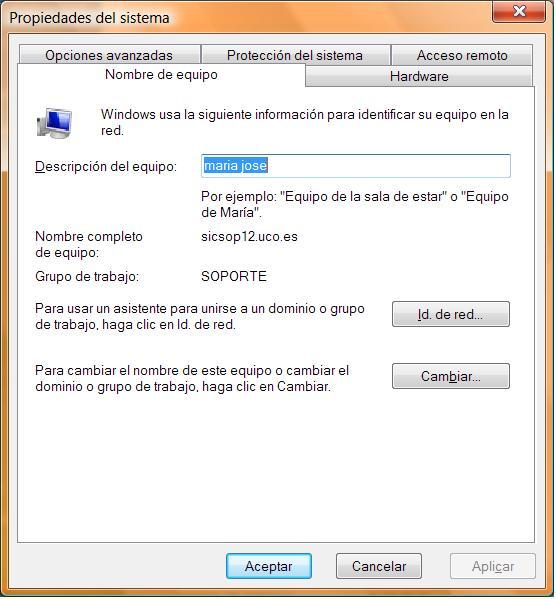Click the Nombre completo de equipo label

pos(89,244)
